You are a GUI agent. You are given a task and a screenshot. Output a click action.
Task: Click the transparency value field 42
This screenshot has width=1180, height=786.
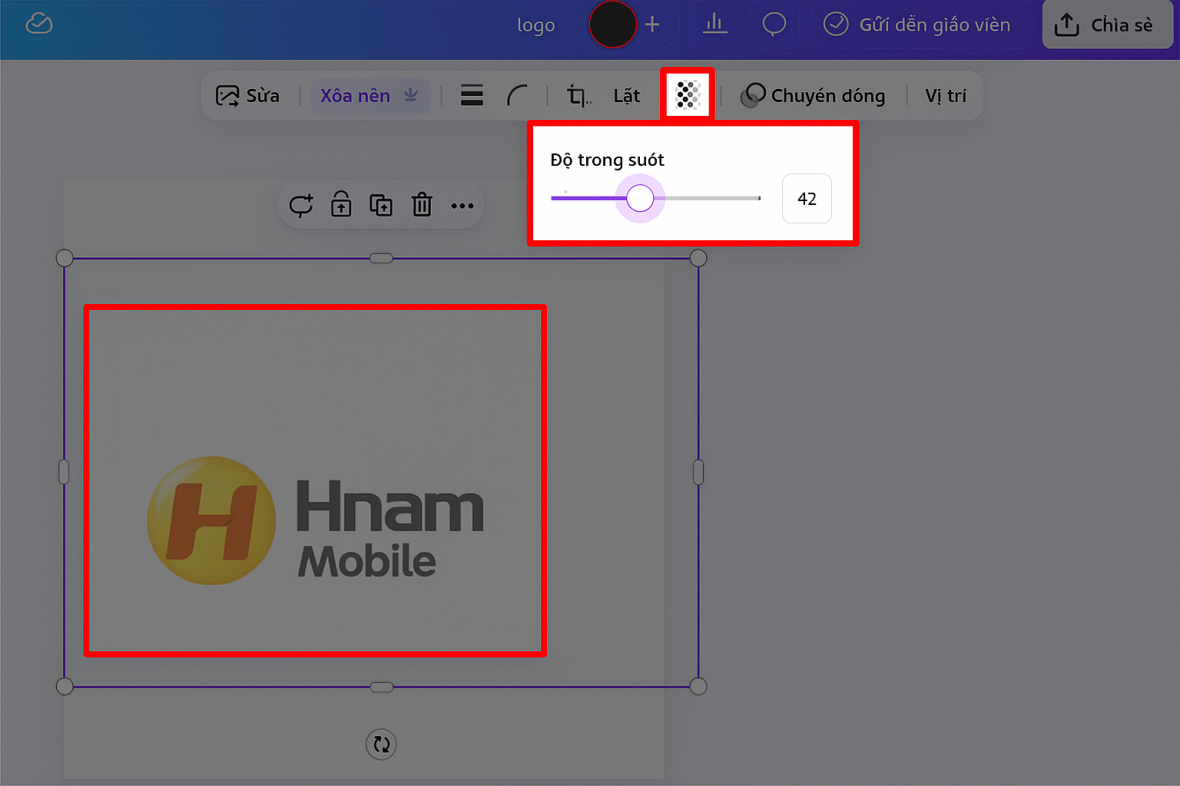click(807, 199)
